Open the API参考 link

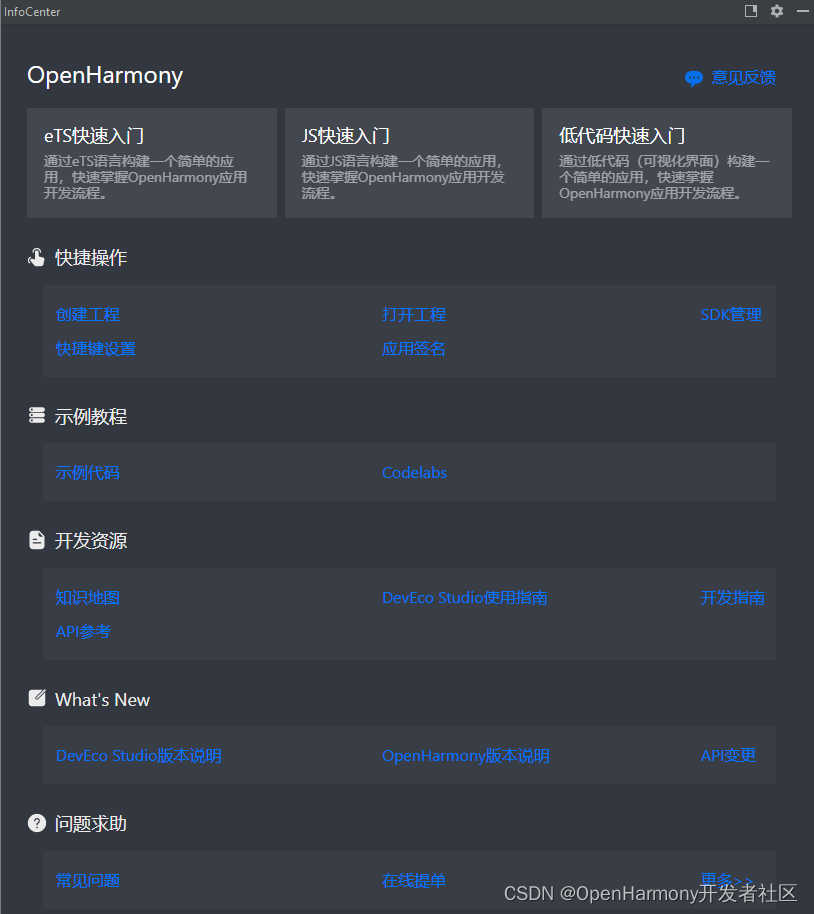[83, 631]
